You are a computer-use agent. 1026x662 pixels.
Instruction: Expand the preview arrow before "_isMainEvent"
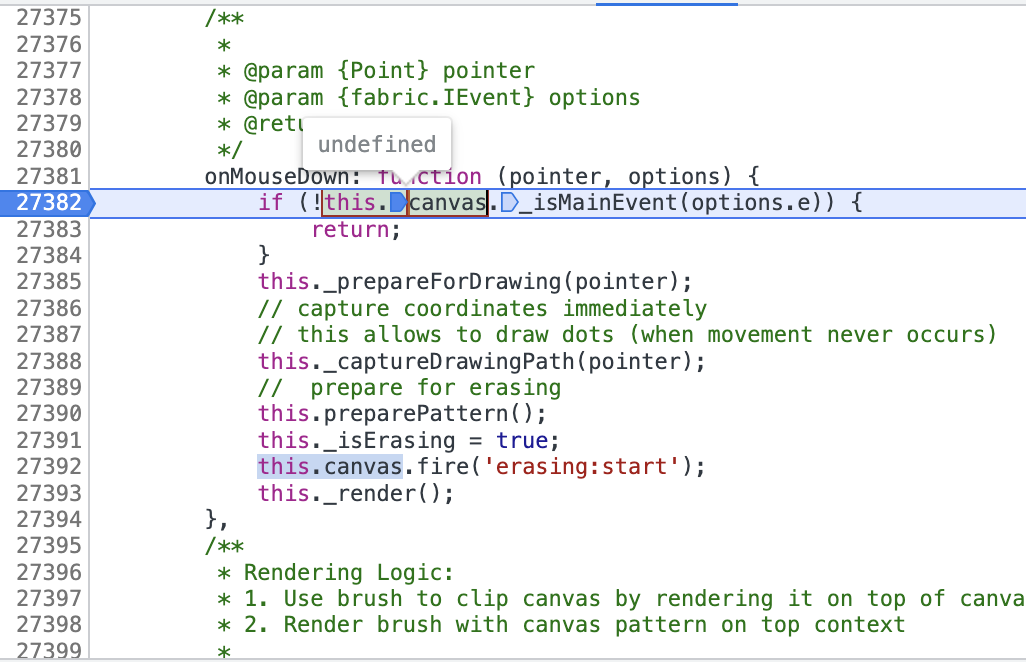click(x=508, y=203)
